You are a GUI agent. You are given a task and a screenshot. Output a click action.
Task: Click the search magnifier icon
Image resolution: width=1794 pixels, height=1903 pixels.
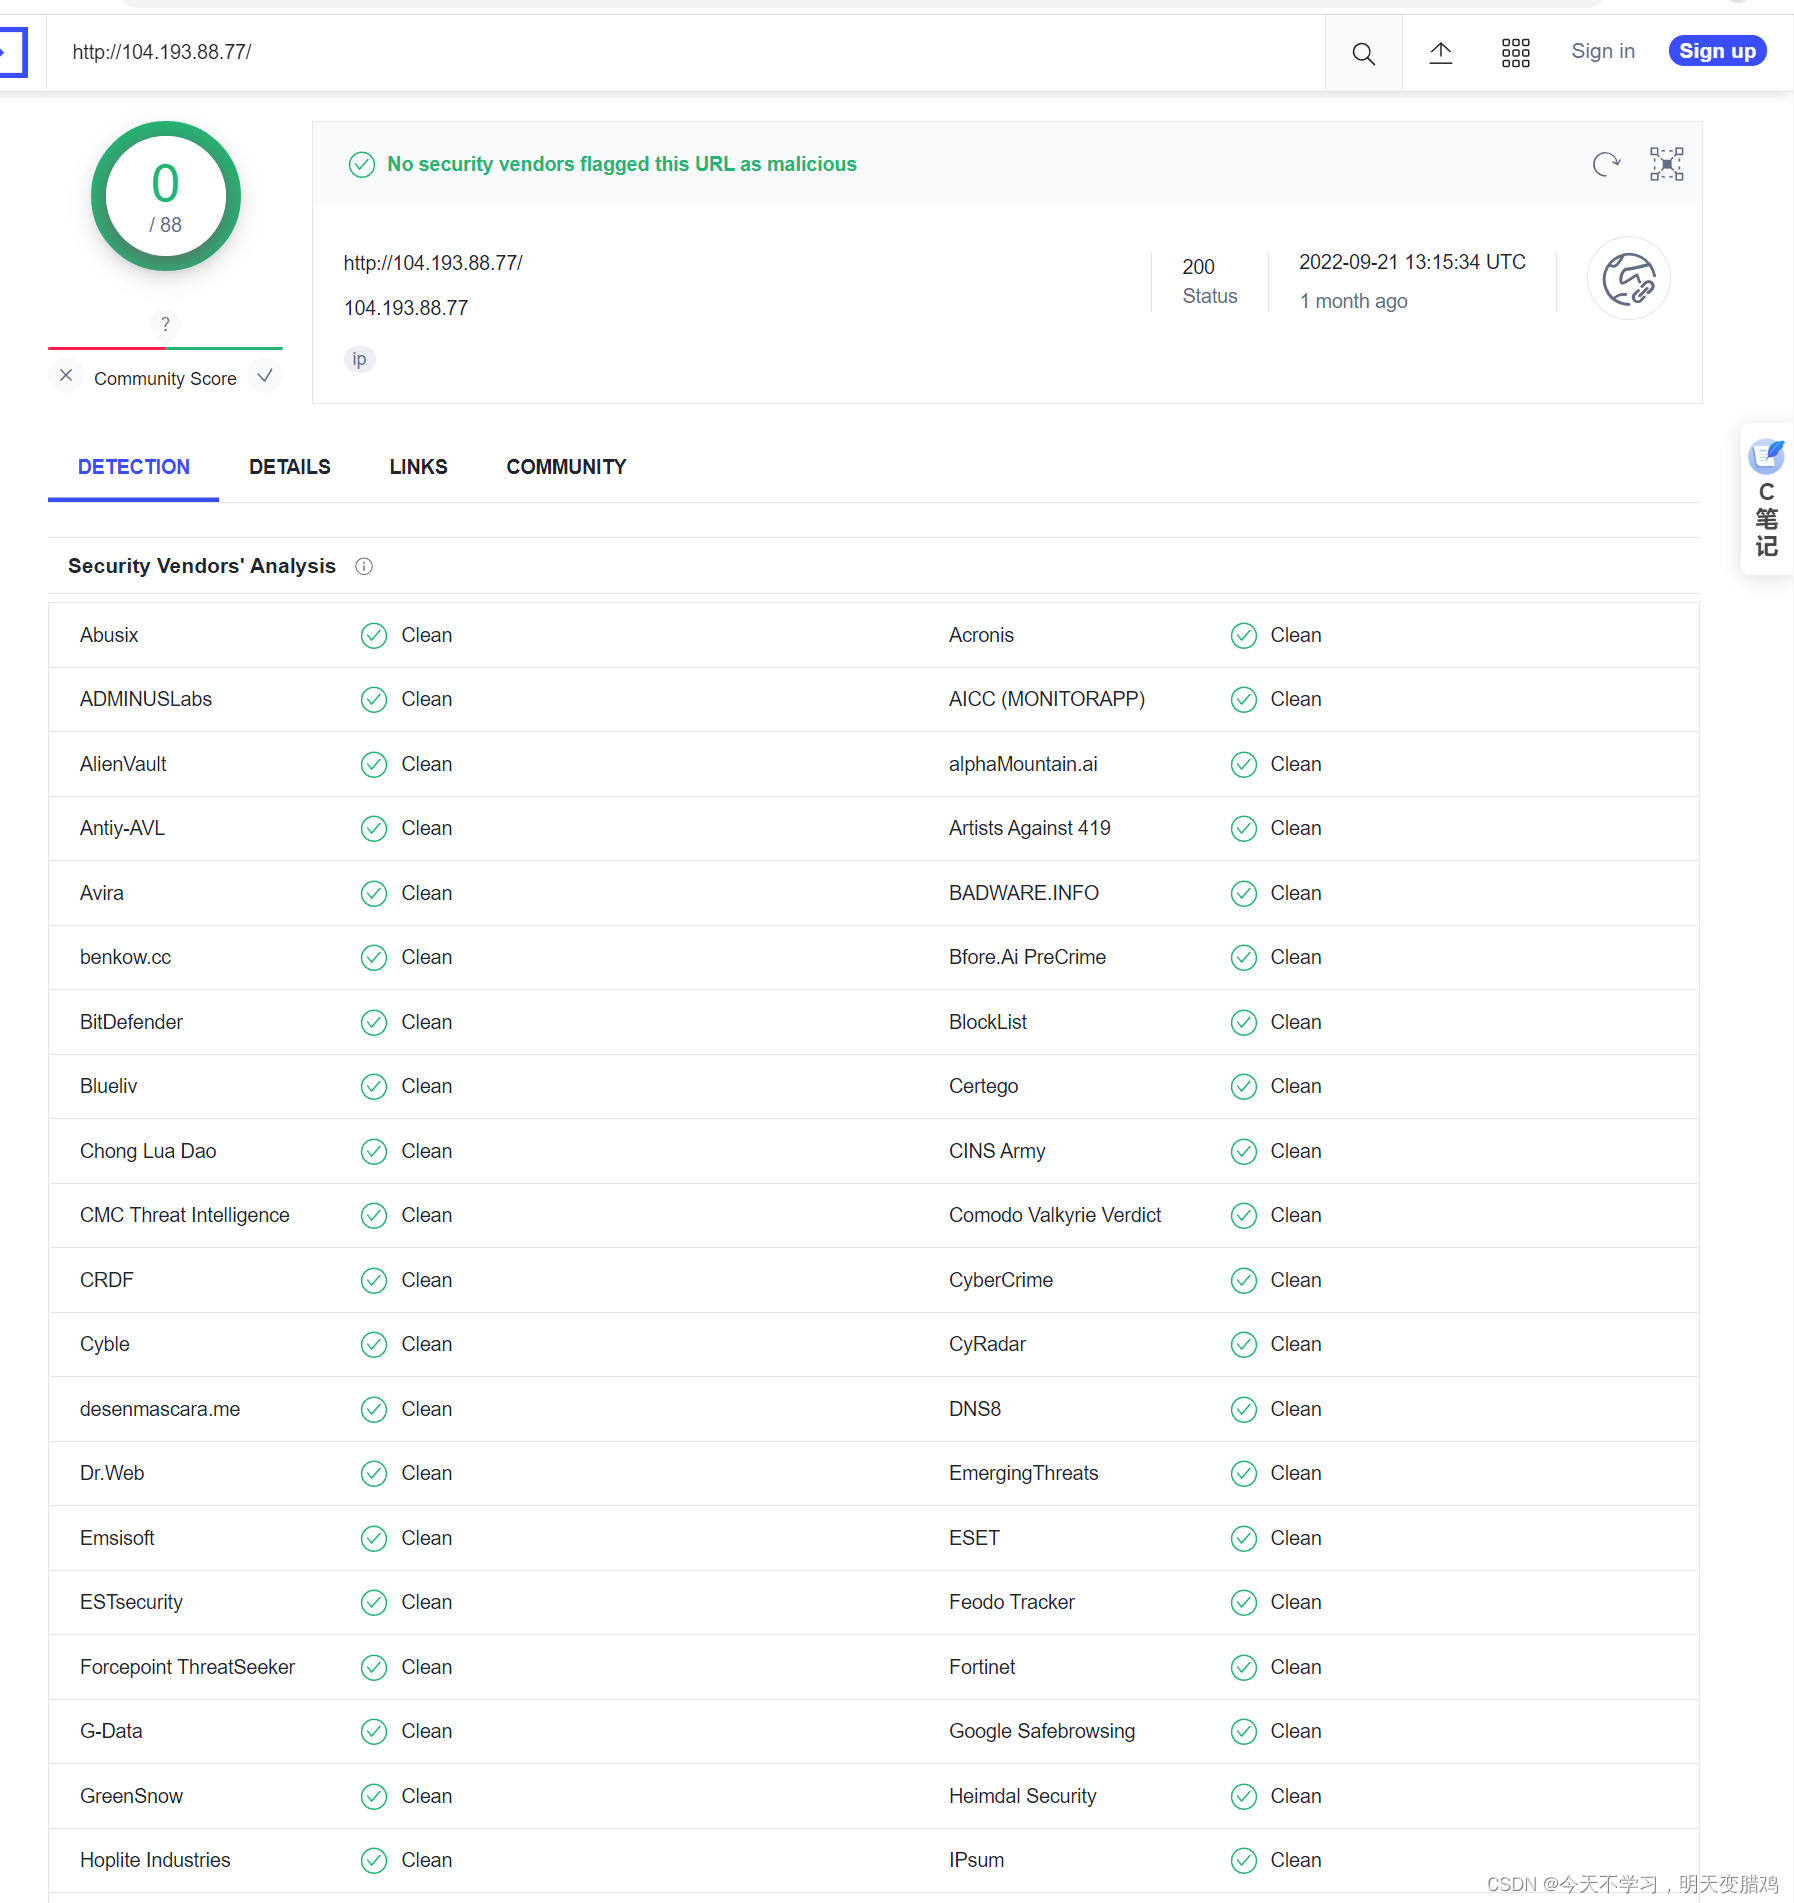point(1363,53)
